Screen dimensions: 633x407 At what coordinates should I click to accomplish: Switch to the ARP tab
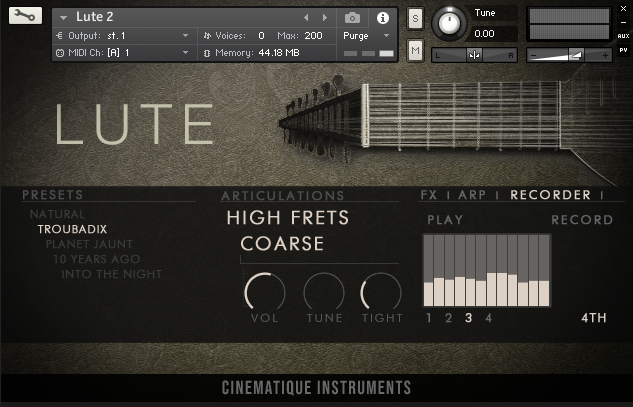tap(472, 195)
